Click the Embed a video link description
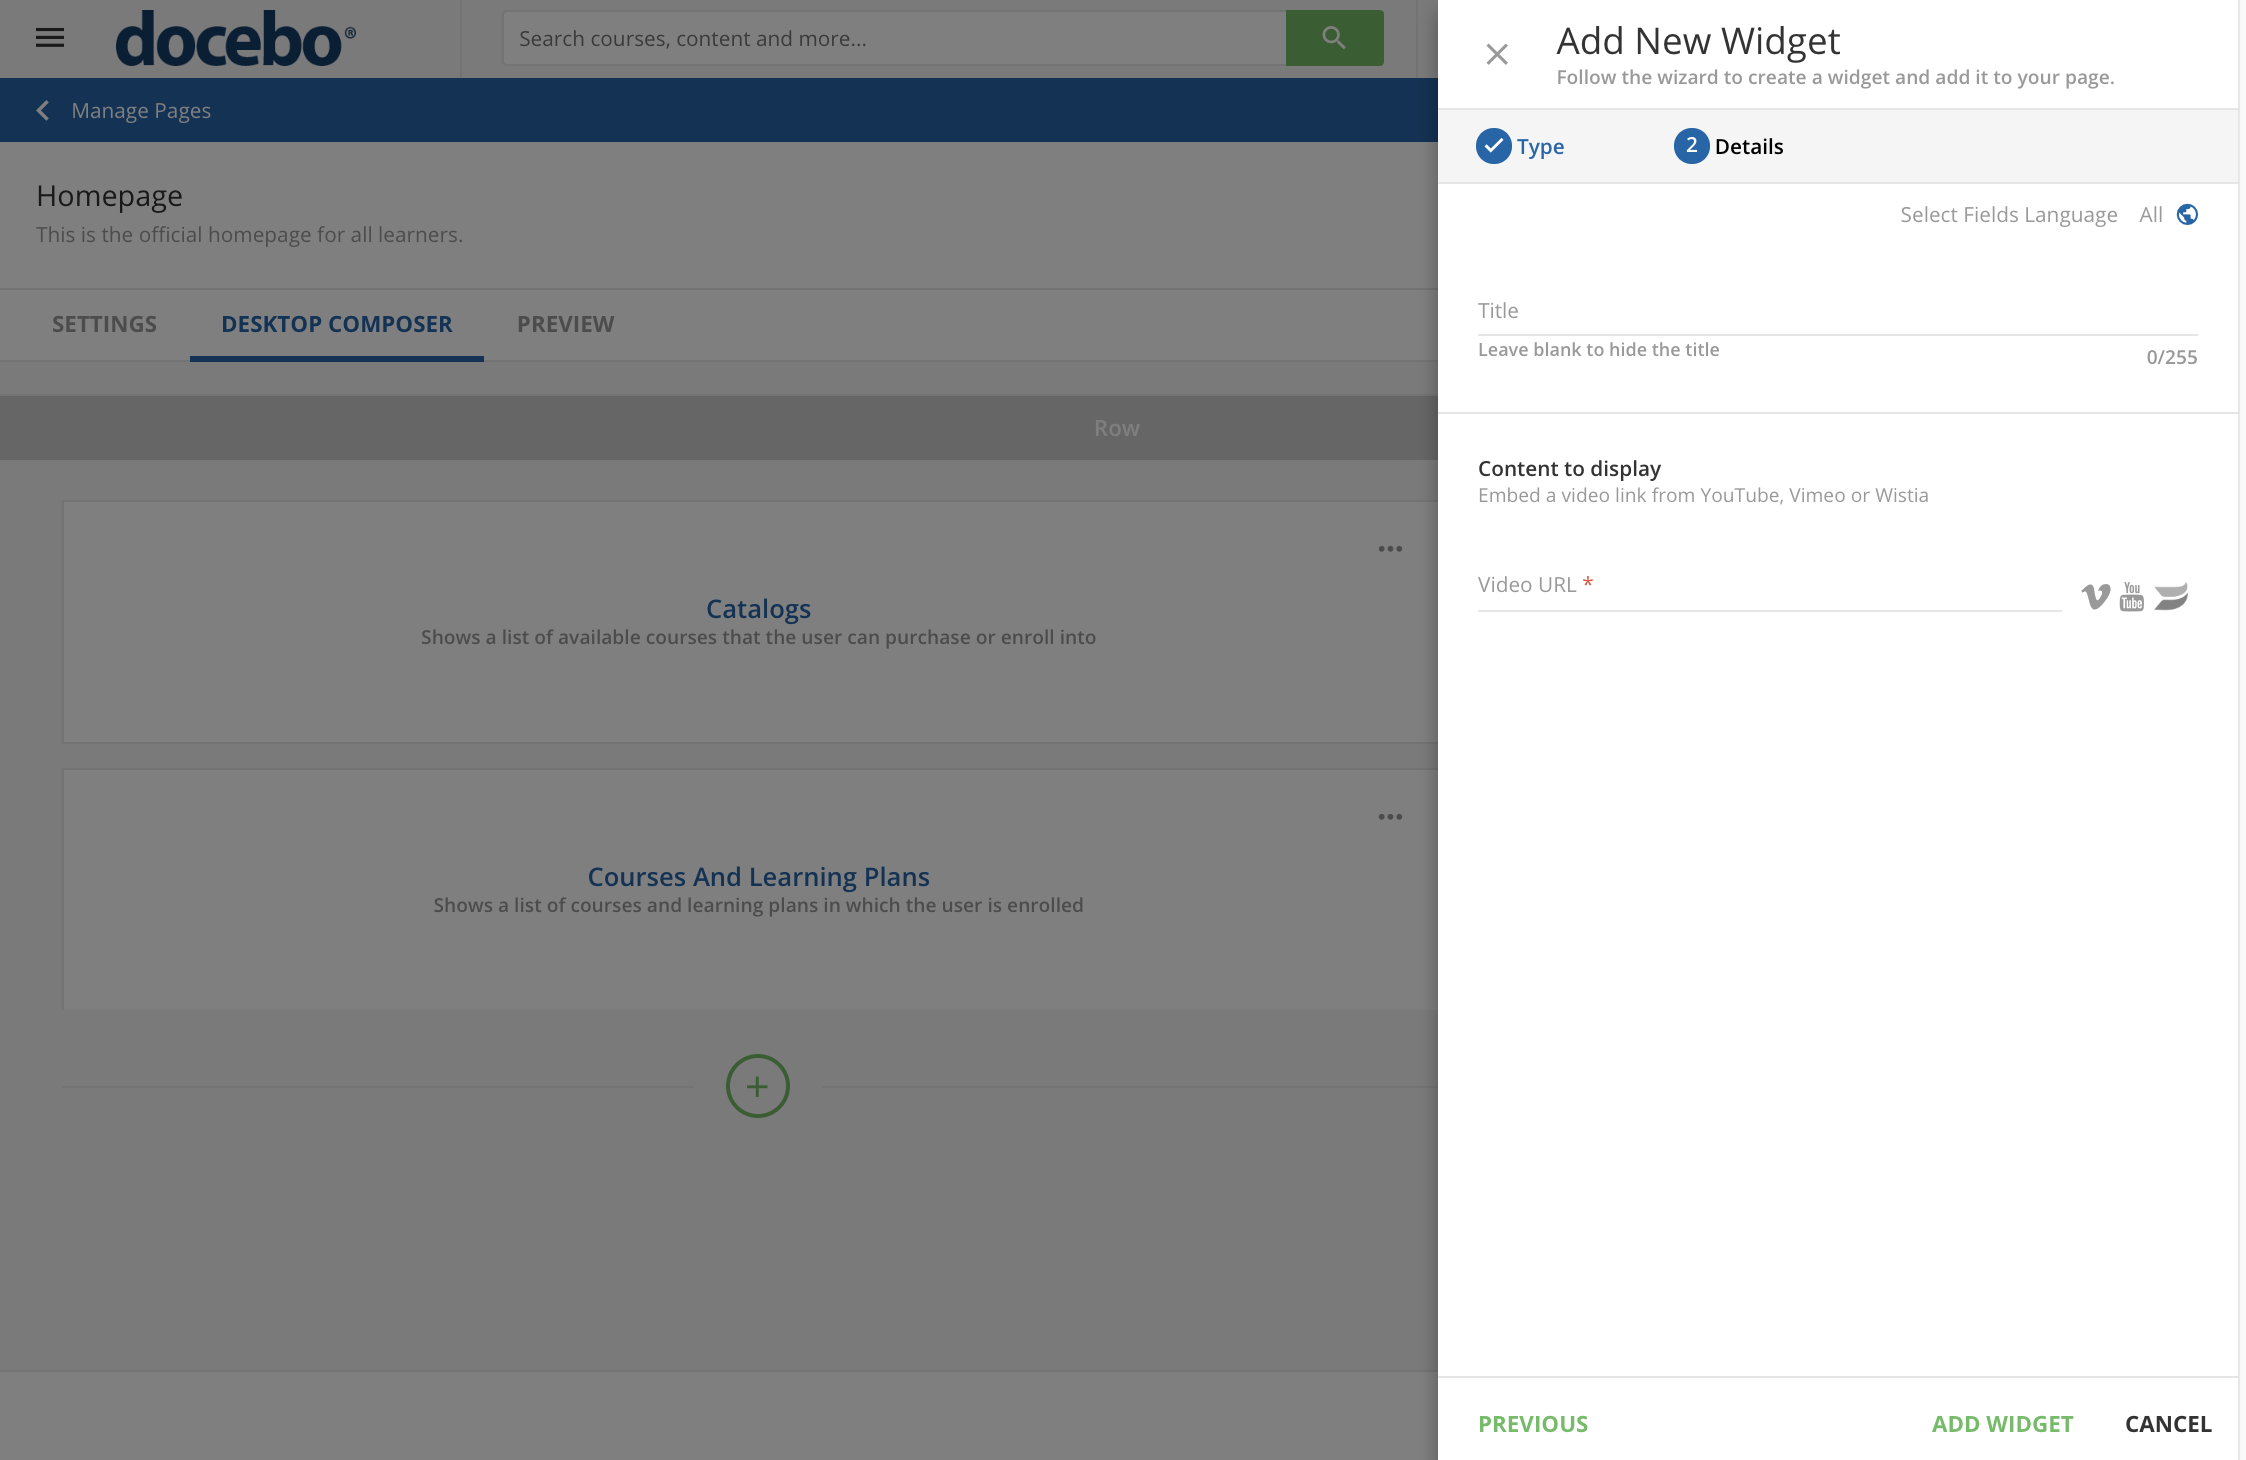This screenshot has height=1460, width=2246. click(1703, 495)
